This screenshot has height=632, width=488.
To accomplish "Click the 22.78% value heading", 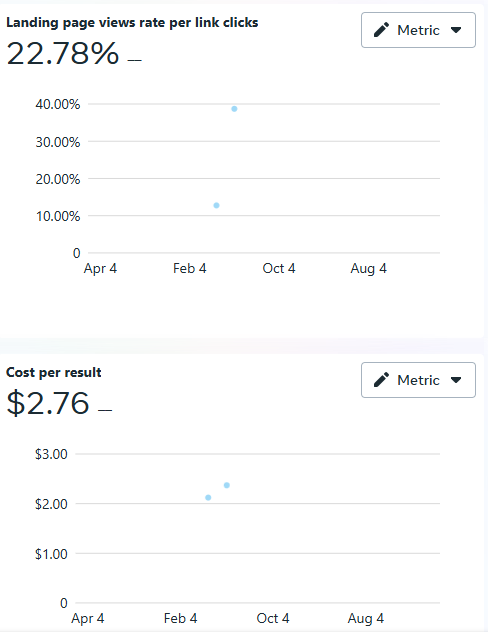I will click(x=63, y=53).
